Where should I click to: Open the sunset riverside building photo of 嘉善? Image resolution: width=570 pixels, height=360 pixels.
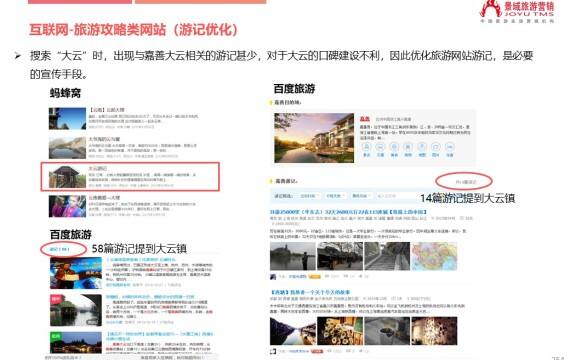click(314, 138)
